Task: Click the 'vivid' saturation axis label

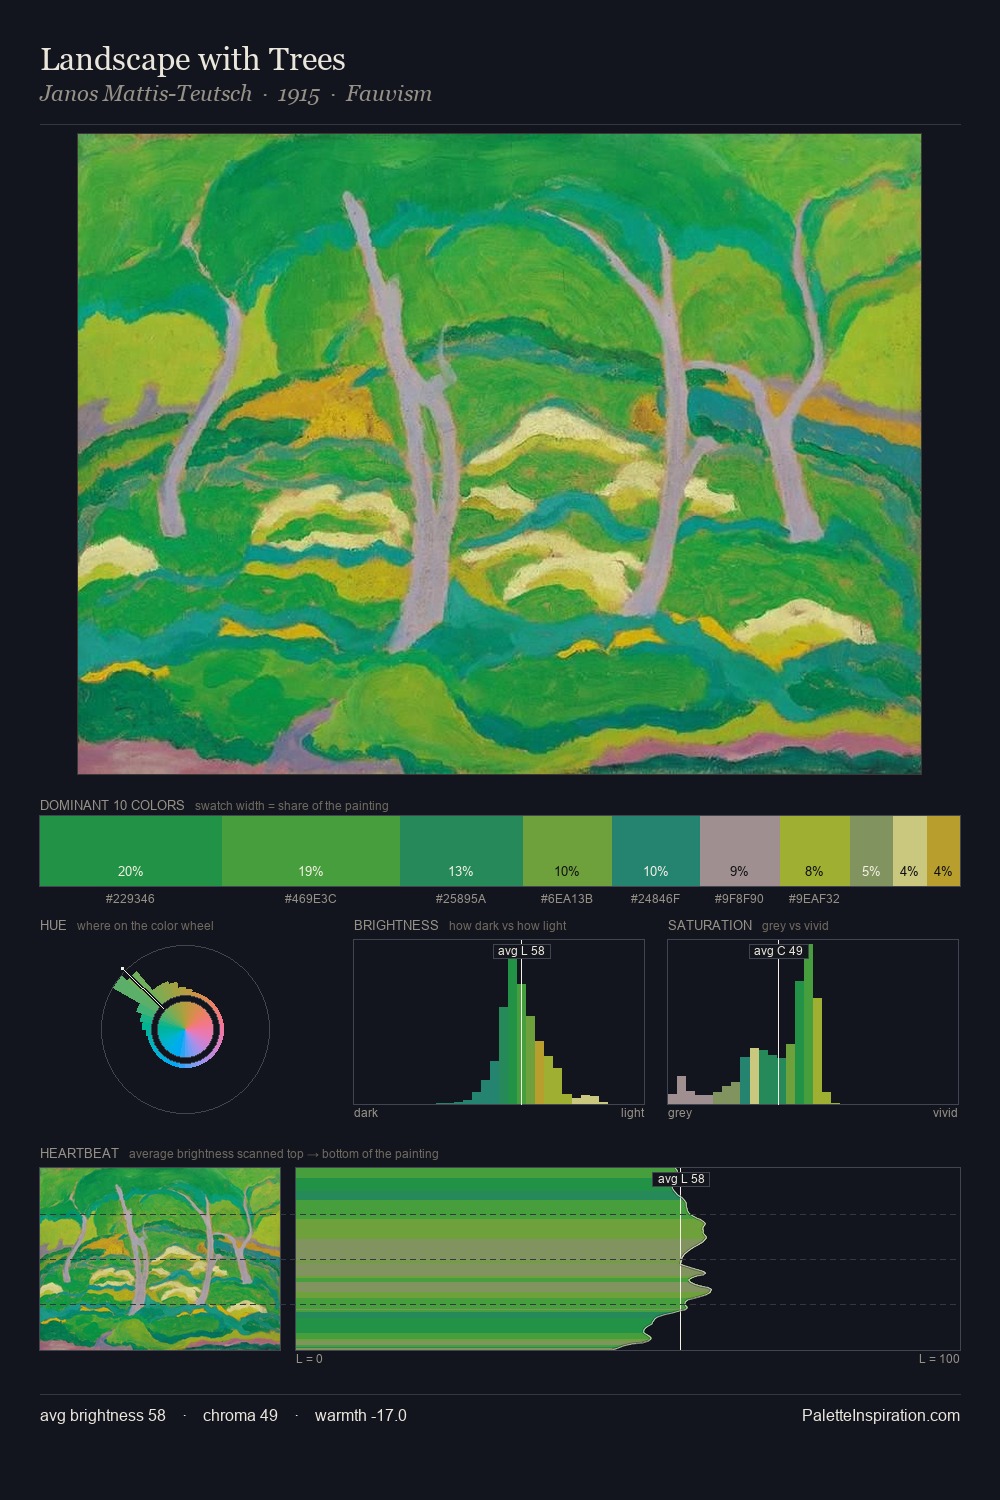Action: click(945, 1113)
